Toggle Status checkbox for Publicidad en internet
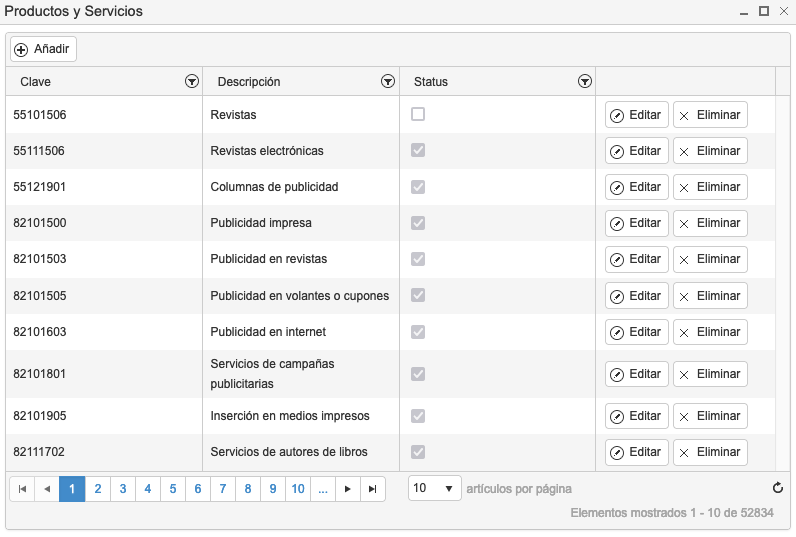This screenshot has height=537, width=796. (x=418, y=332)
